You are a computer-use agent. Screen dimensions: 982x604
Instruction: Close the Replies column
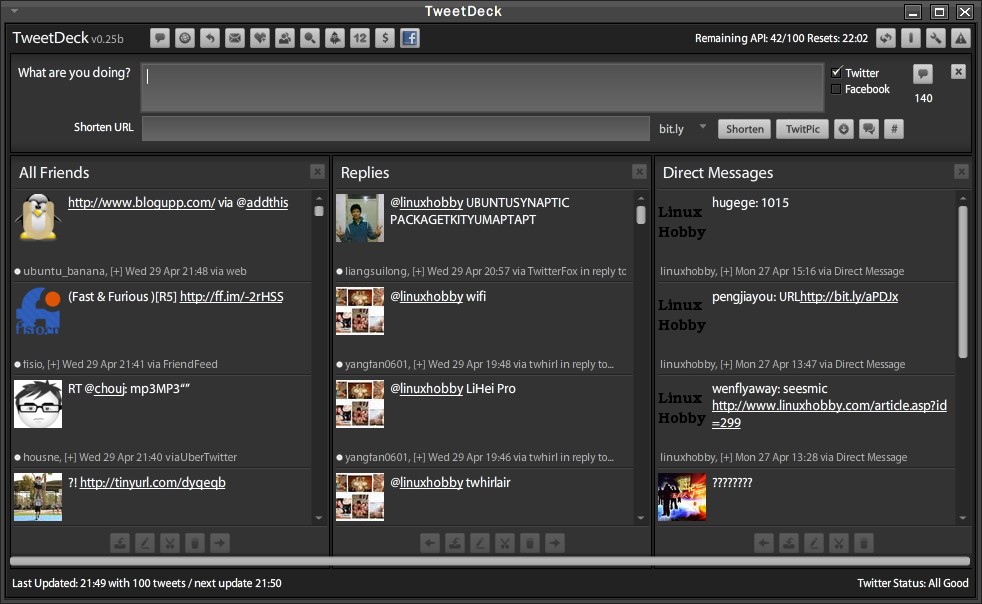point(639,172)
